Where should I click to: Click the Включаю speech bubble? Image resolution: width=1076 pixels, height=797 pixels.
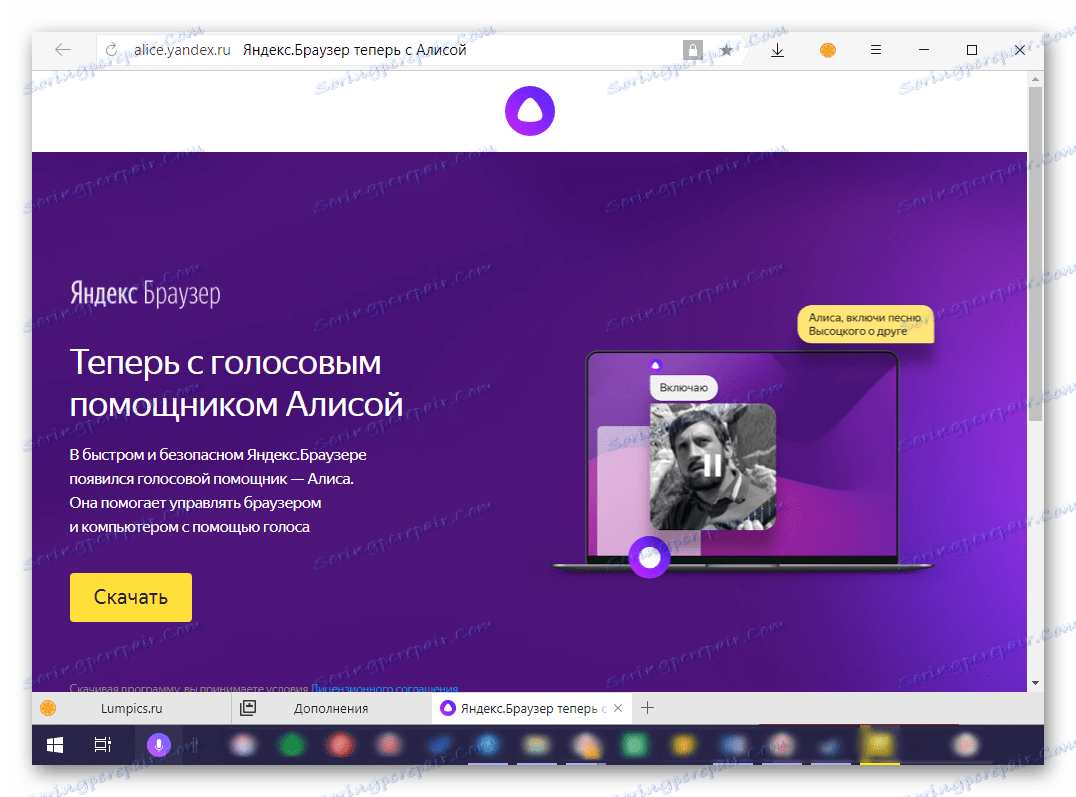coord(683,387)
